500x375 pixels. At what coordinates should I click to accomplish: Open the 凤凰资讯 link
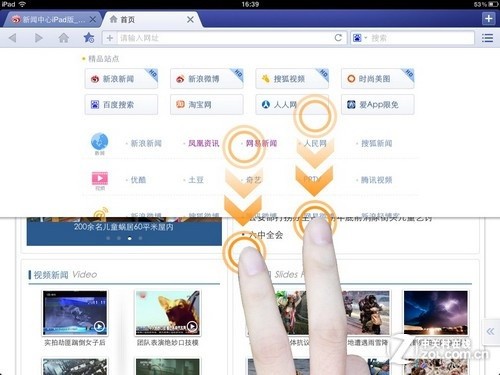pos(204,144)
